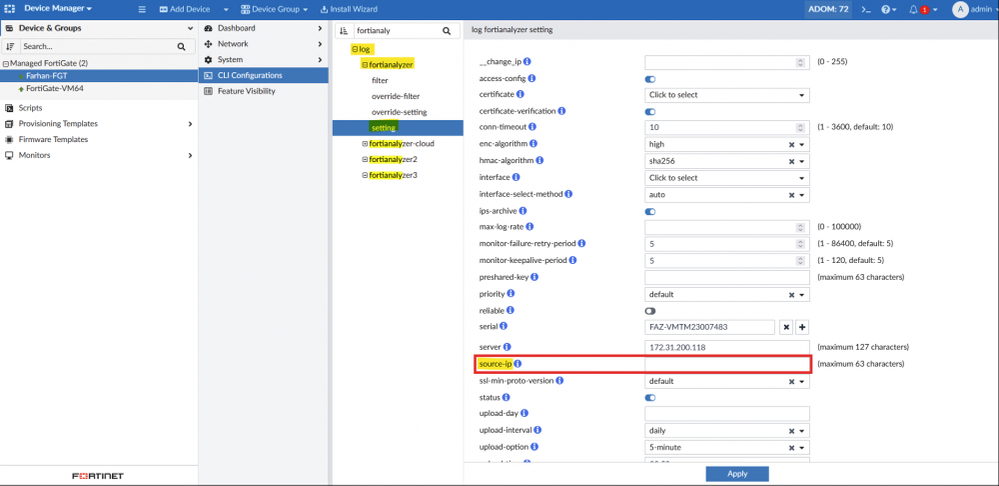Screen dimensions: 999x486
Task: Open the admin user menu
Action: click(x=974, y=10)
